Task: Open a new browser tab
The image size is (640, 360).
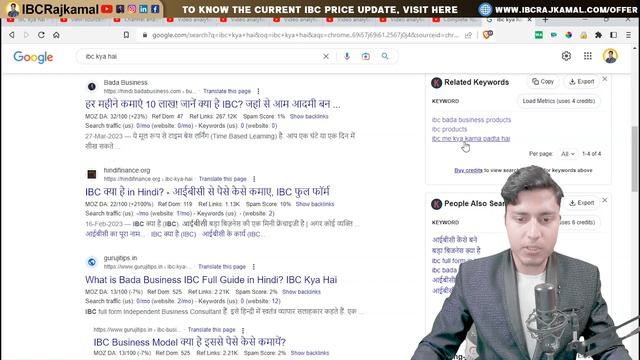Action: (545, 19)
